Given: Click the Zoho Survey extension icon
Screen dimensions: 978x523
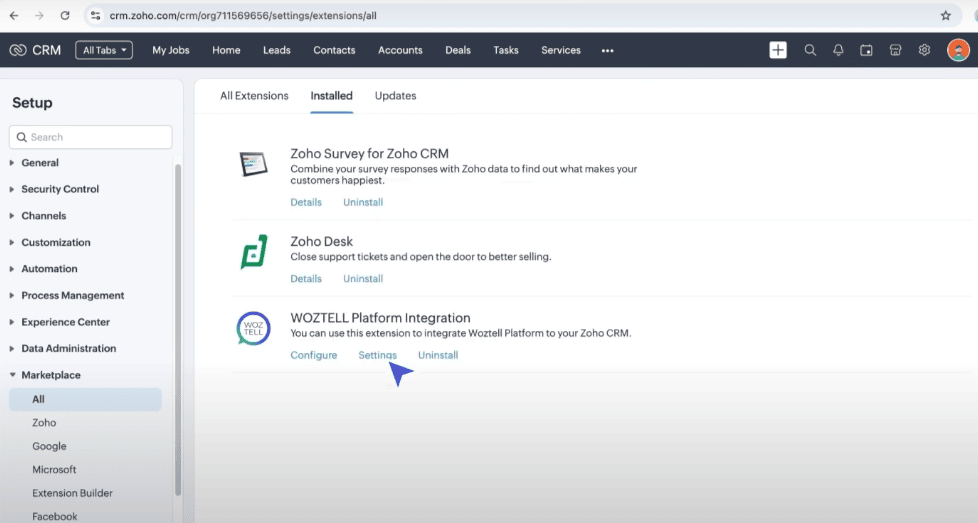Looking at the screenshot, I should point(253,164).
